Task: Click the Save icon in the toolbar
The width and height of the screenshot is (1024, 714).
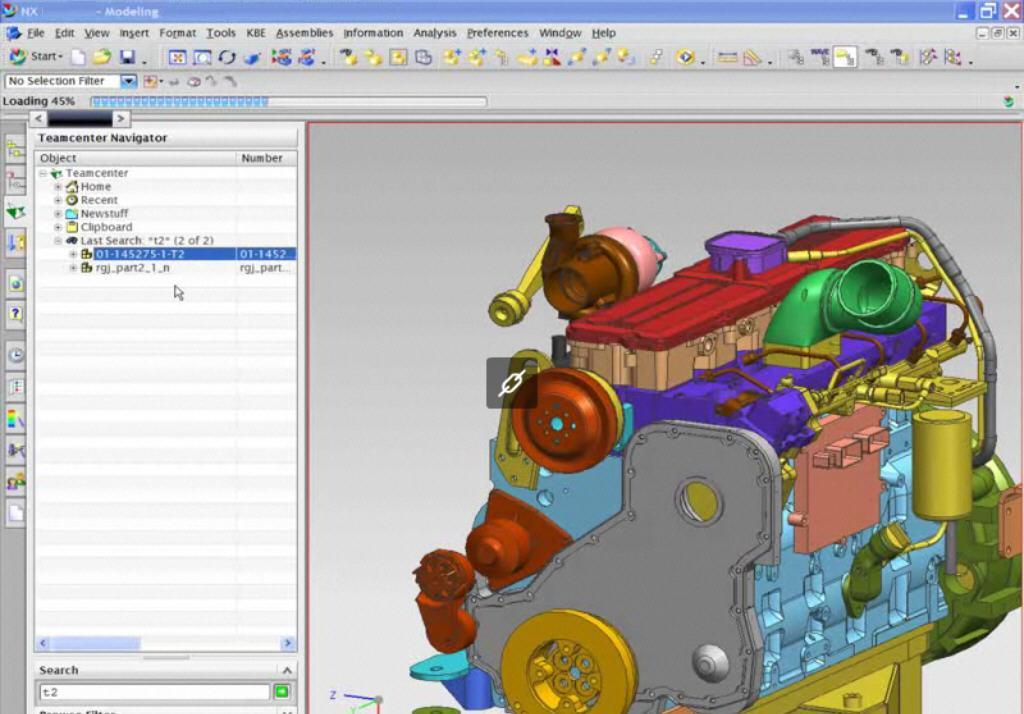Action: pos(127,57)
